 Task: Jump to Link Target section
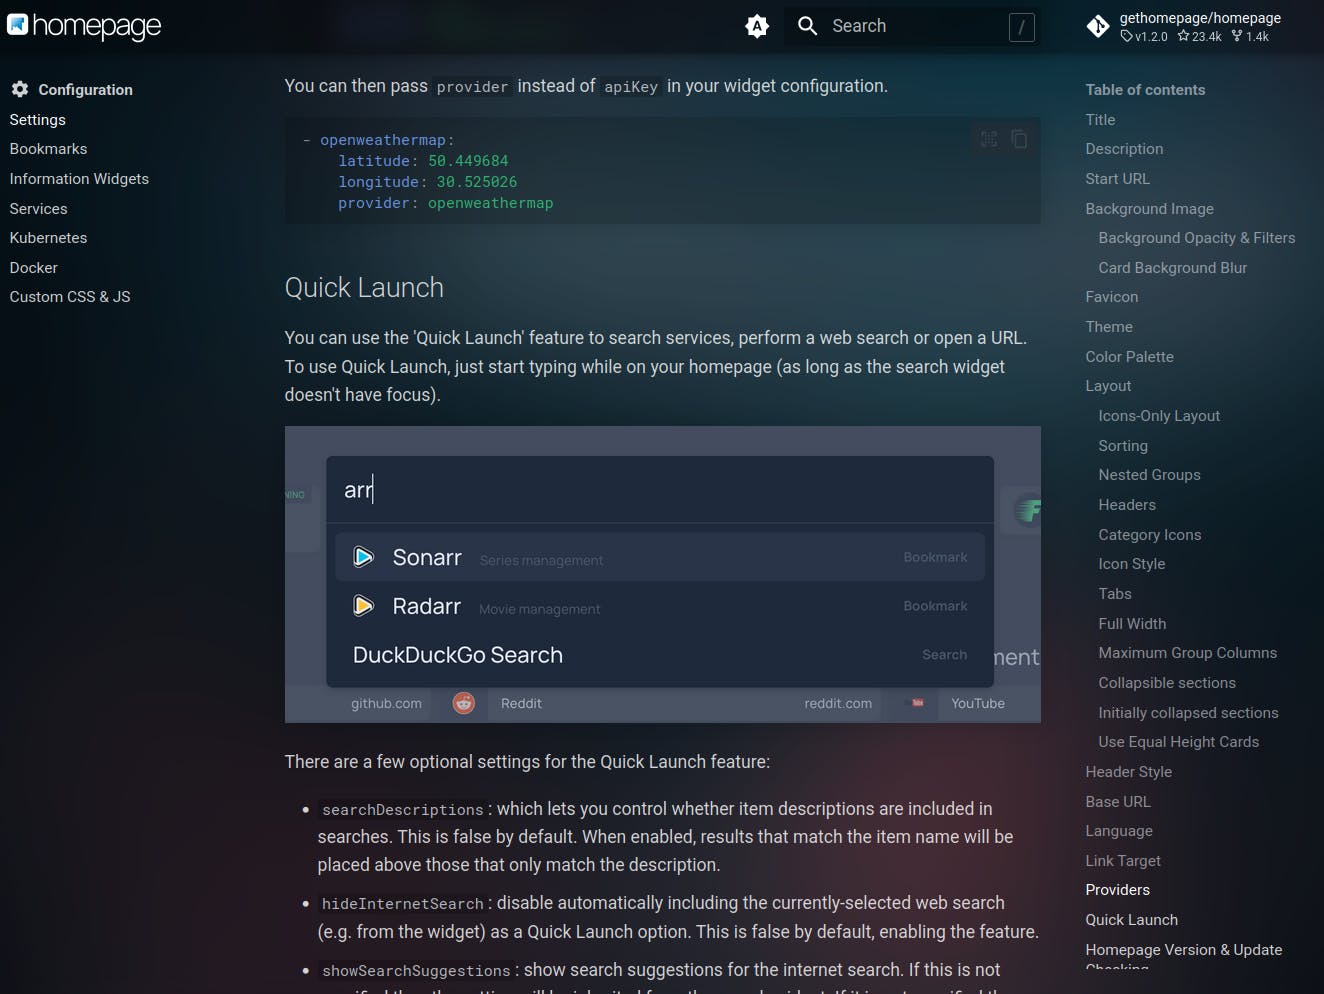(x=1123, y=861)
